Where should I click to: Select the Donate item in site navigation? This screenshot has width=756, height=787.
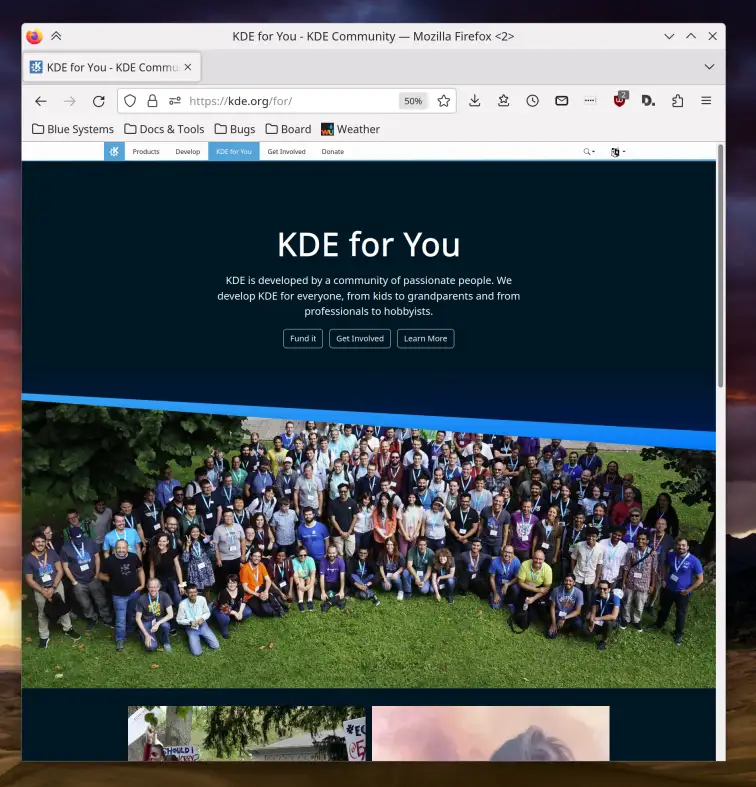(332, 152)
